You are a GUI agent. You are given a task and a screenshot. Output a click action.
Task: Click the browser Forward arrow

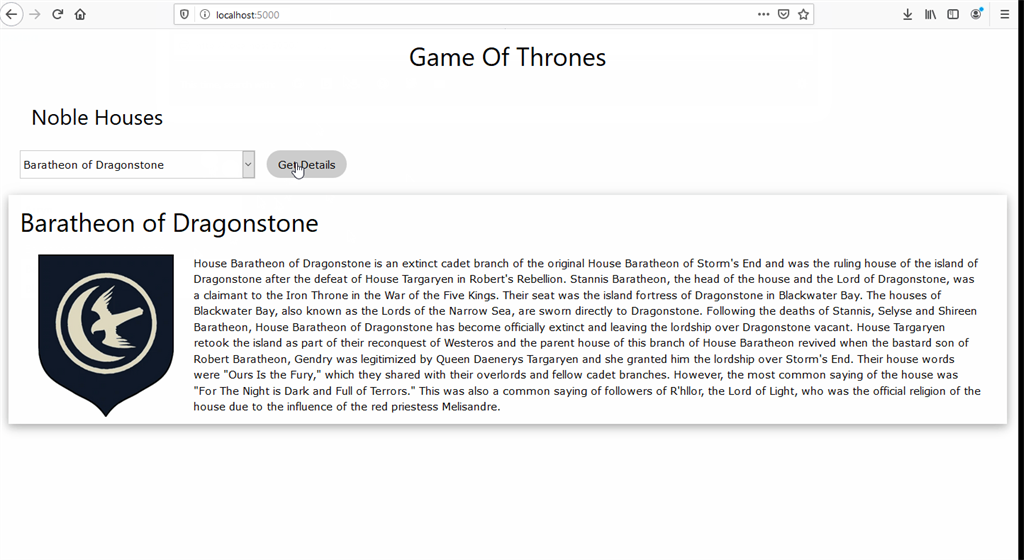pyautogui.click(x=35, y=14)
